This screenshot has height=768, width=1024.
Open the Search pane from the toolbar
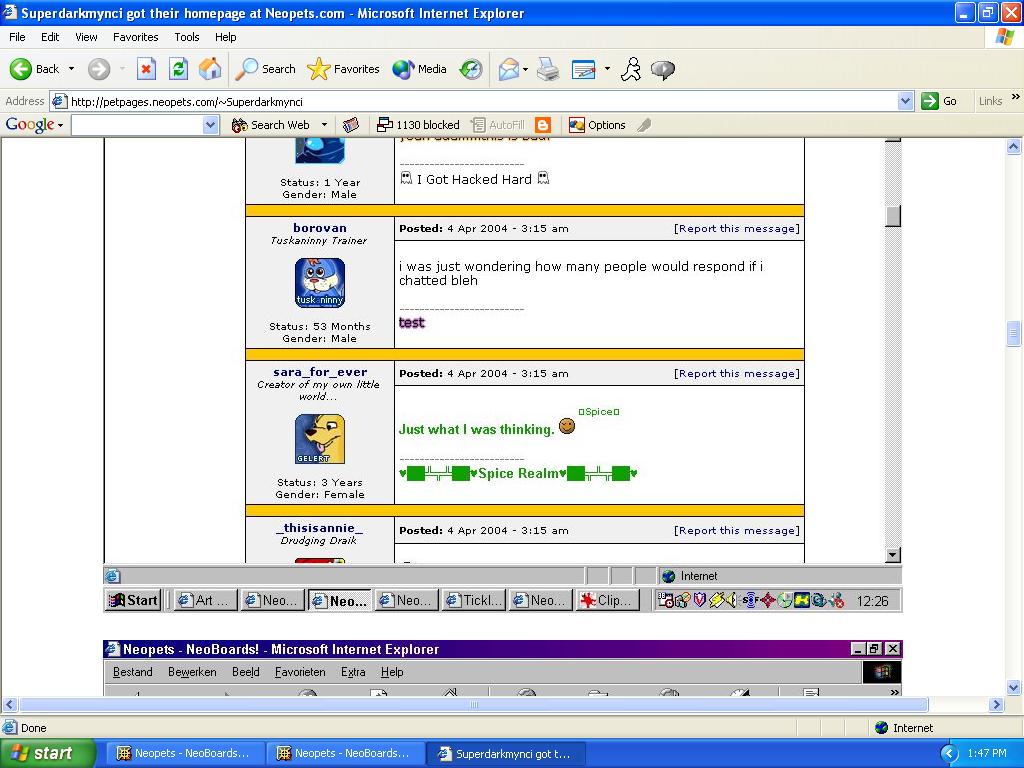coord(265,69)
